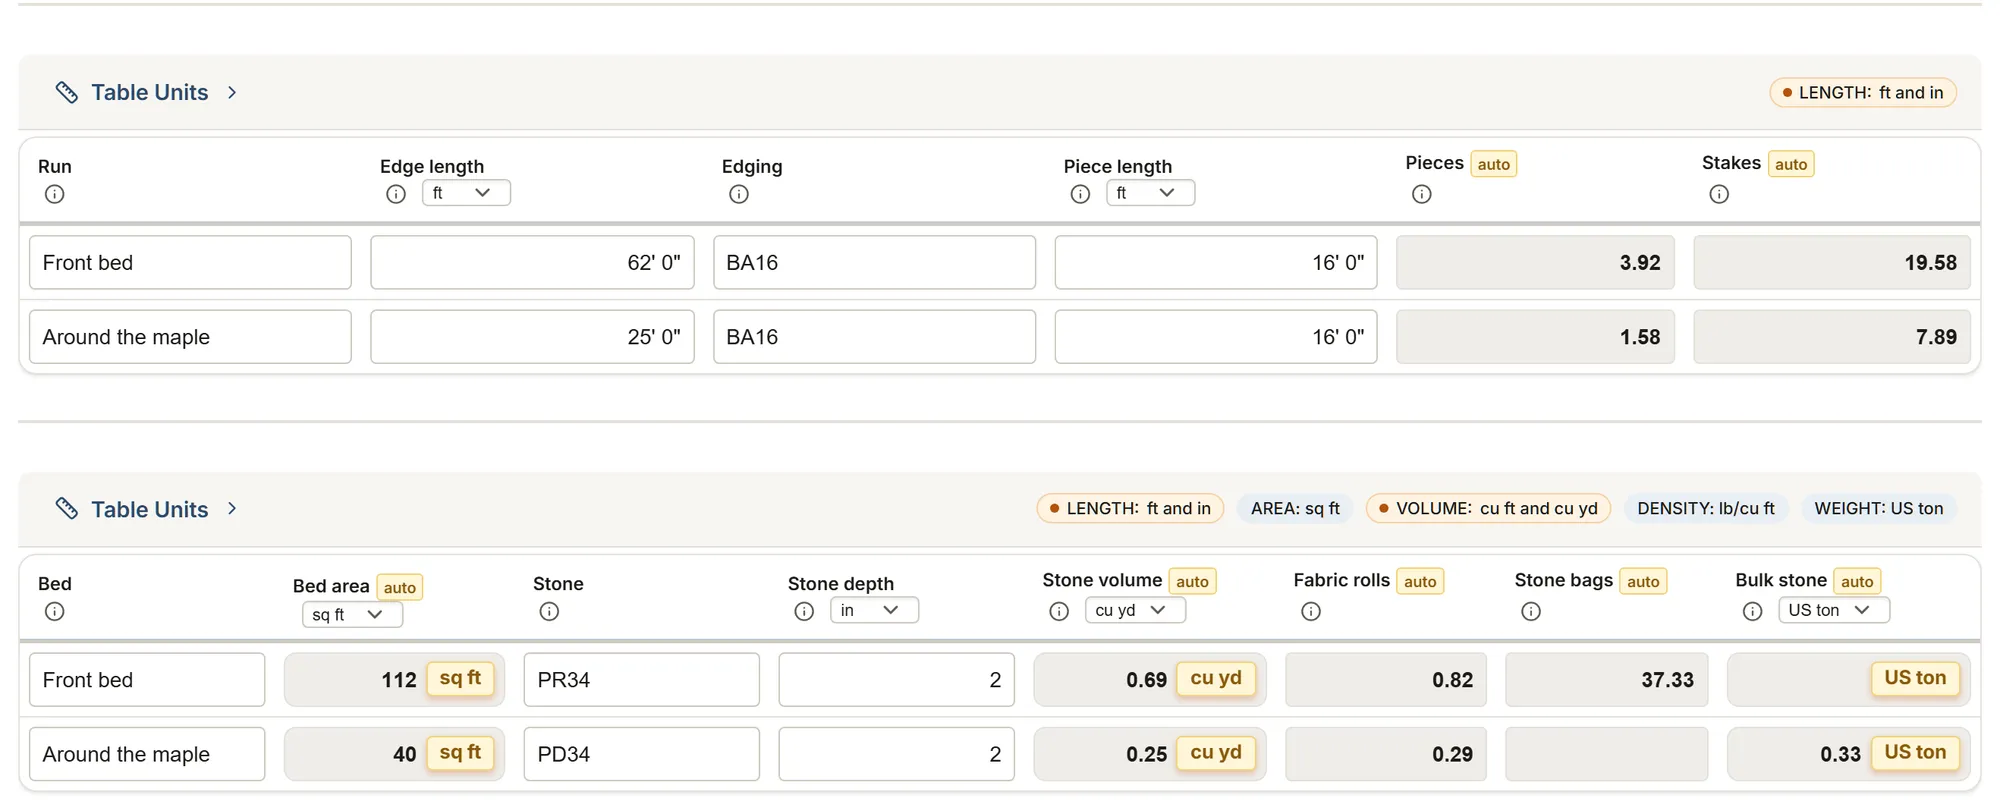Viewport: 2000px width, 810px height.
Task: Show info for the Run column
Action: (x=55, y=194)
